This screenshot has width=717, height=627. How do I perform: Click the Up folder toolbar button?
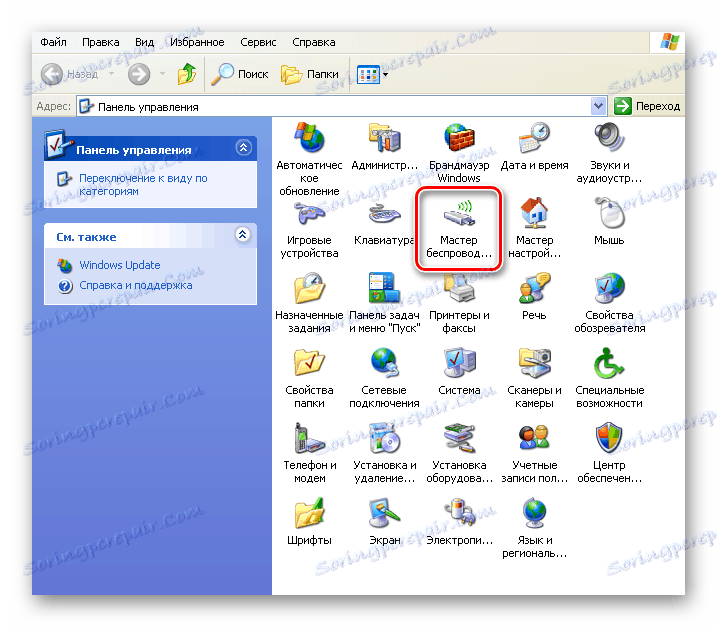[187, 74]
